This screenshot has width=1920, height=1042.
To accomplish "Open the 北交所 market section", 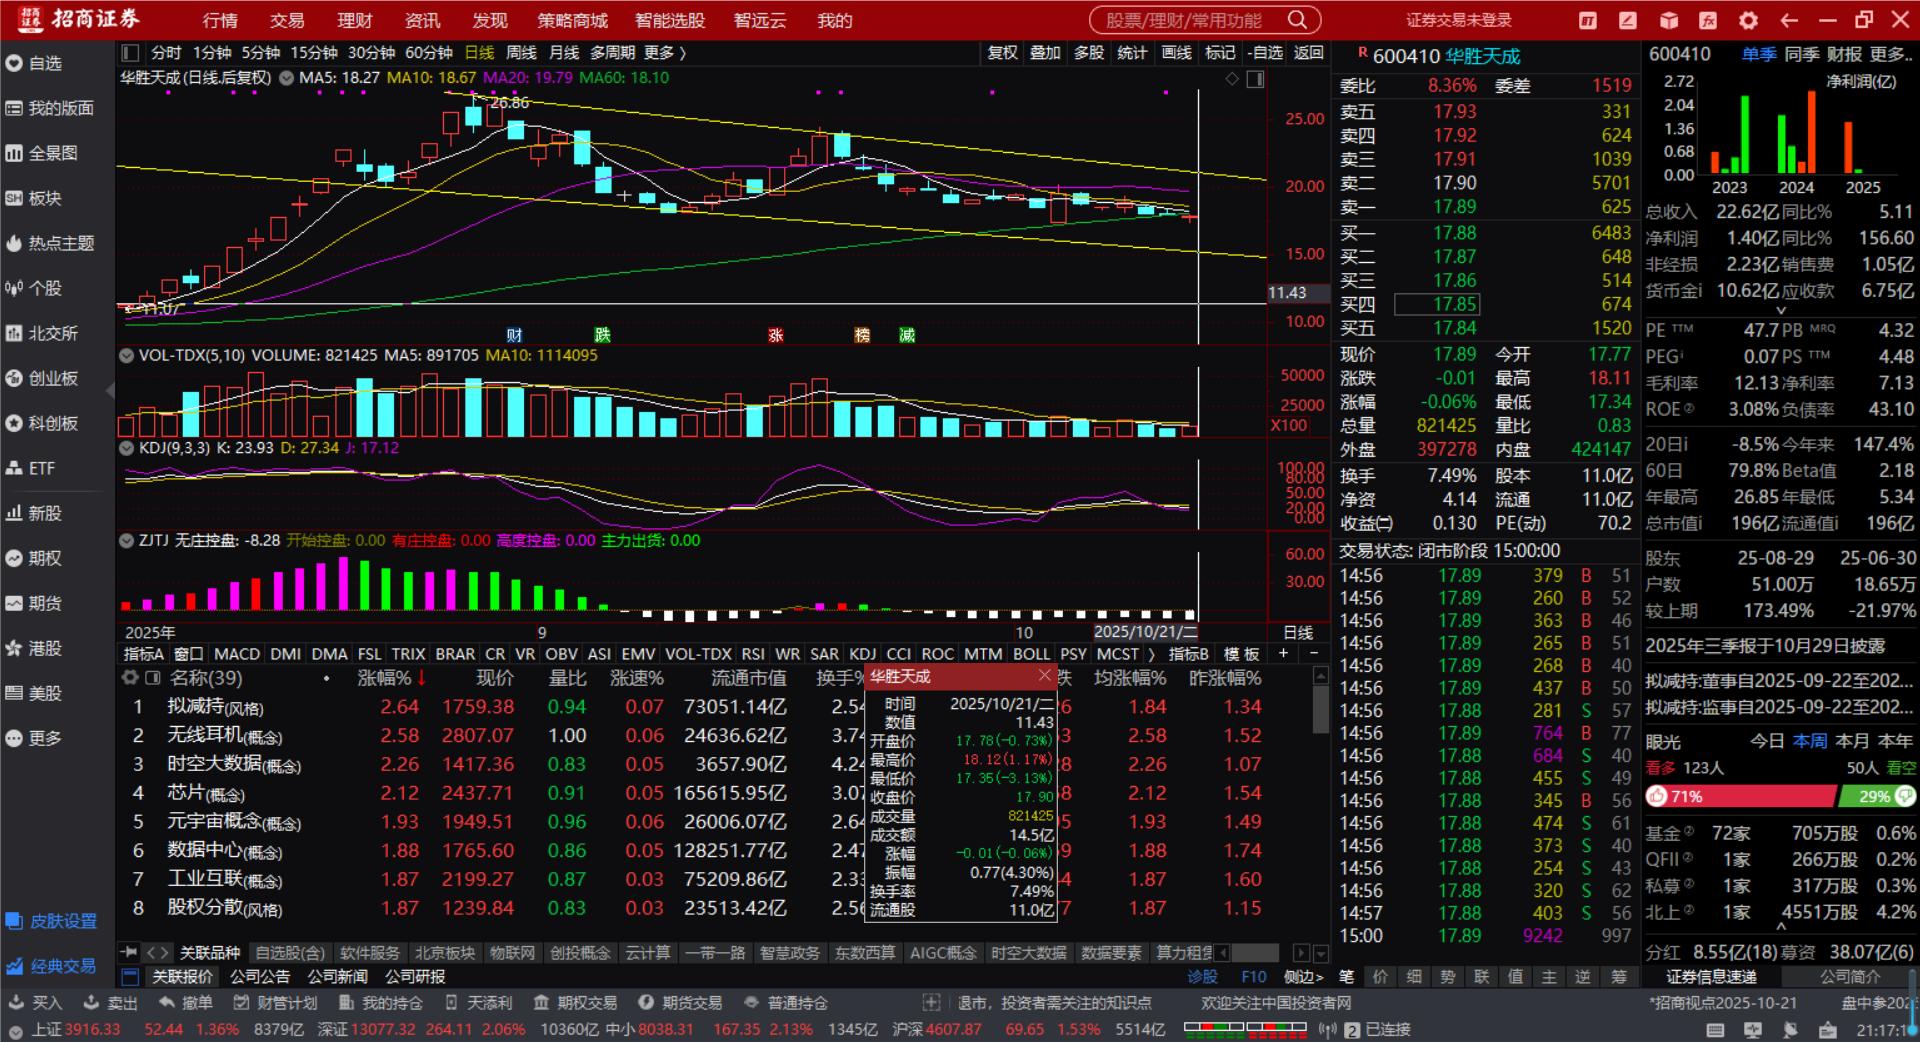I will [x=42, y=333].
